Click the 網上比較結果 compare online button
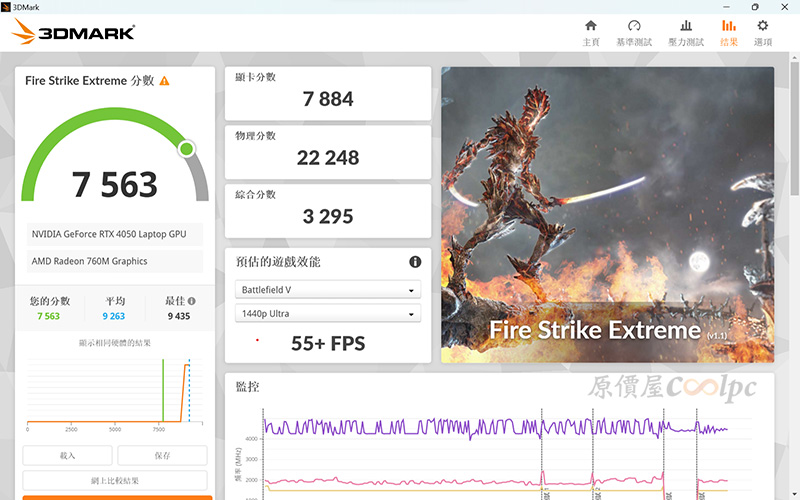This screenshot has height=500, width=800. [x=115, y=480]
